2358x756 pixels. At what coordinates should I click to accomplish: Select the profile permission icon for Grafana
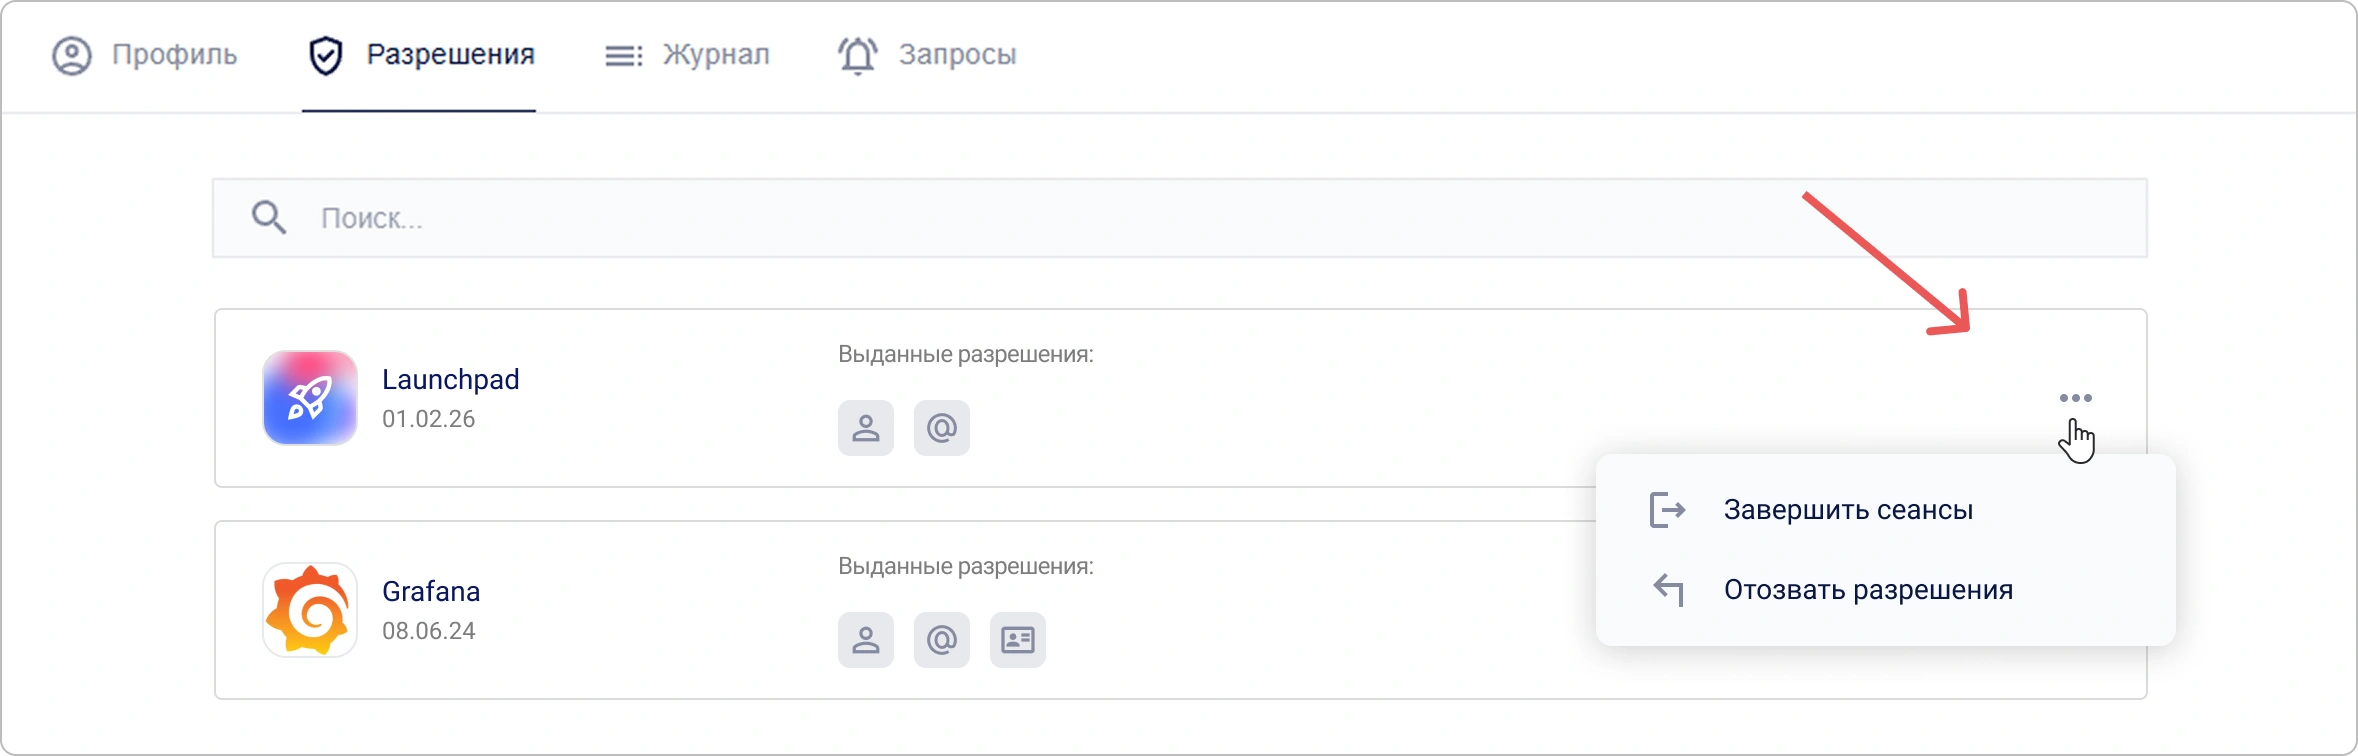866,639
